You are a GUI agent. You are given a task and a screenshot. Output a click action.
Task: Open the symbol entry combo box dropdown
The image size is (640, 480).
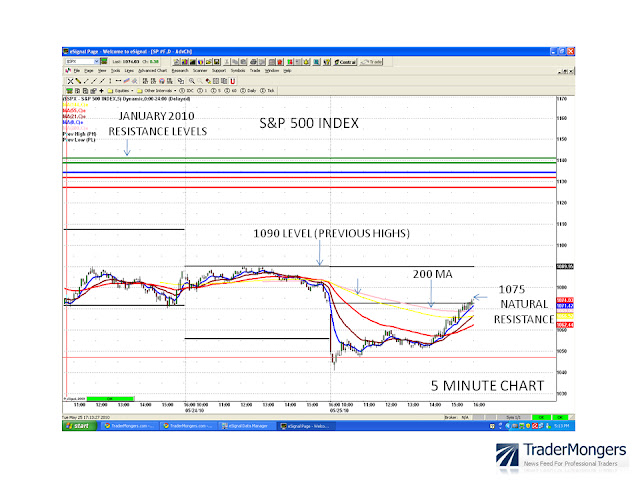coord(96,61)
